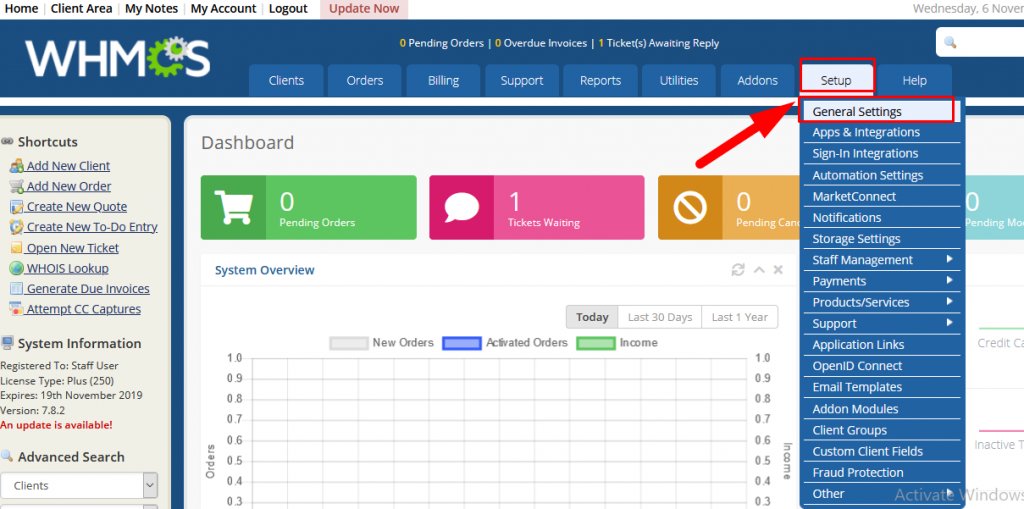
Task: Click the Attempt CC Captures icon
Action: point(16,309)
